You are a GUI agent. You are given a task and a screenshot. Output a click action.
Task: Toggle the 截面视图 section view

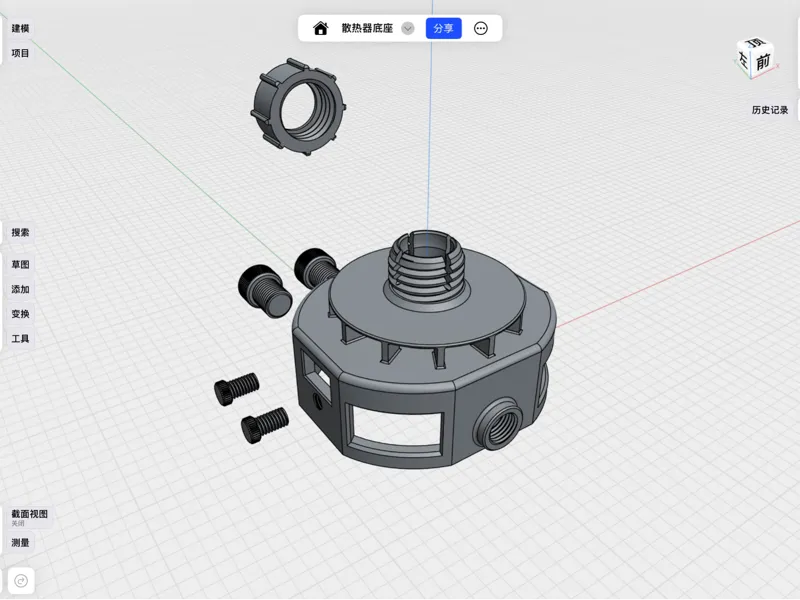point(30,517)
